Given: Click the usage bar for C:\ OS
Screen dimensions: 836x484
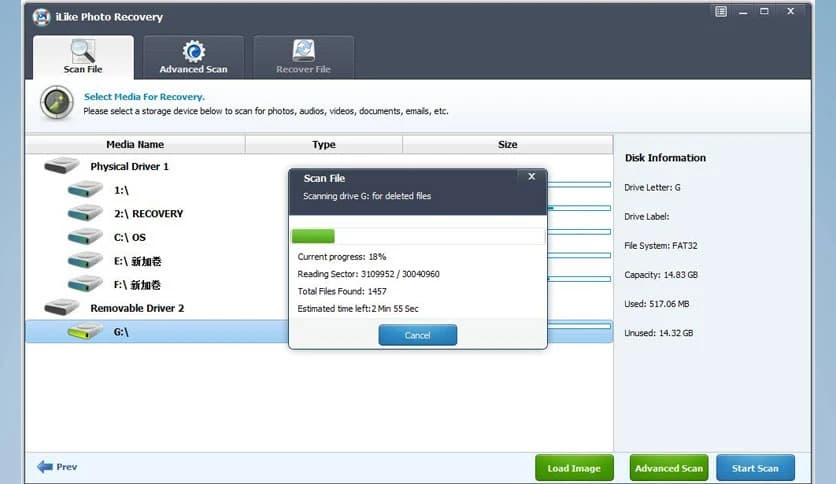Looking at the screenshot, I should (580, 232).
